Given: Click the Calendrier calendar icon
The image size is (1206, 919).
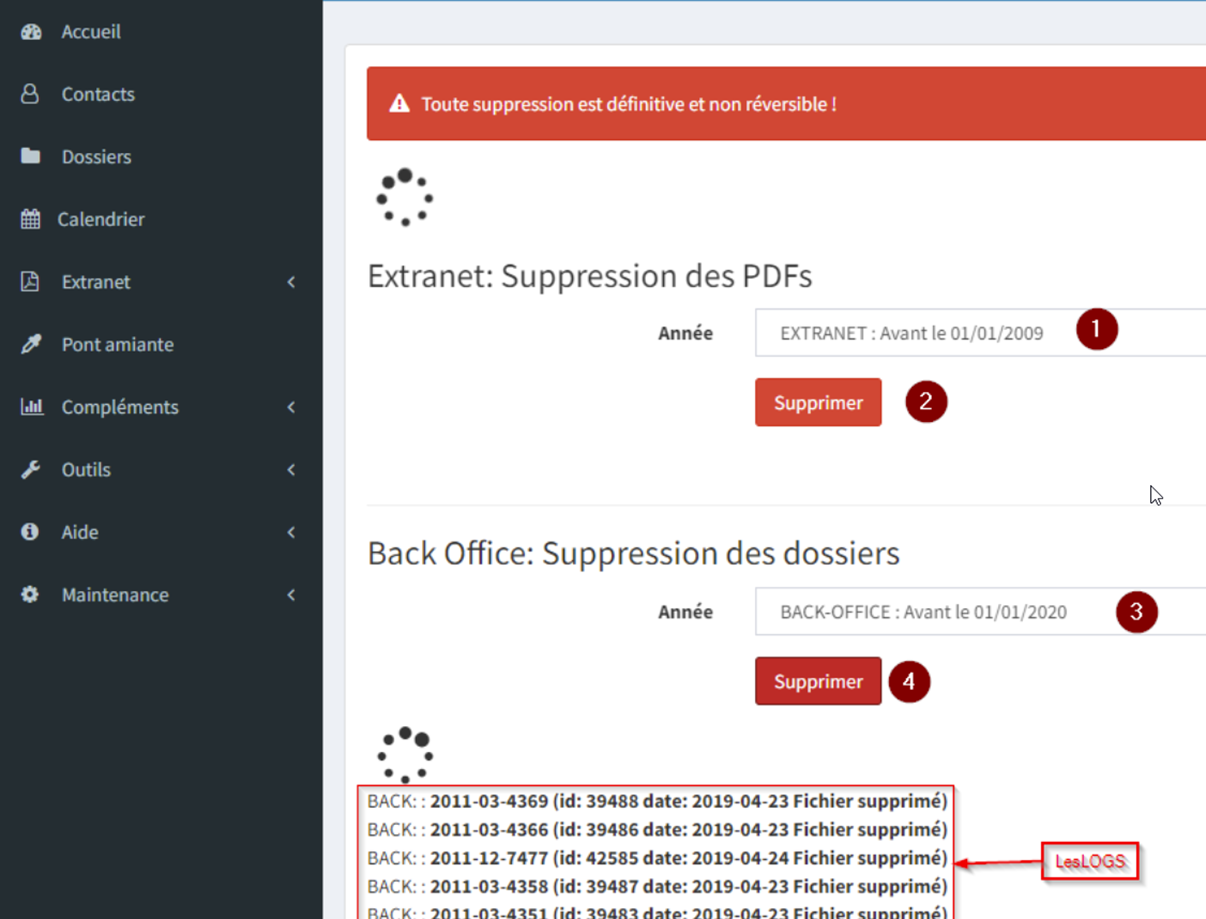Looking at the screenshot, I should coord(31,219).
